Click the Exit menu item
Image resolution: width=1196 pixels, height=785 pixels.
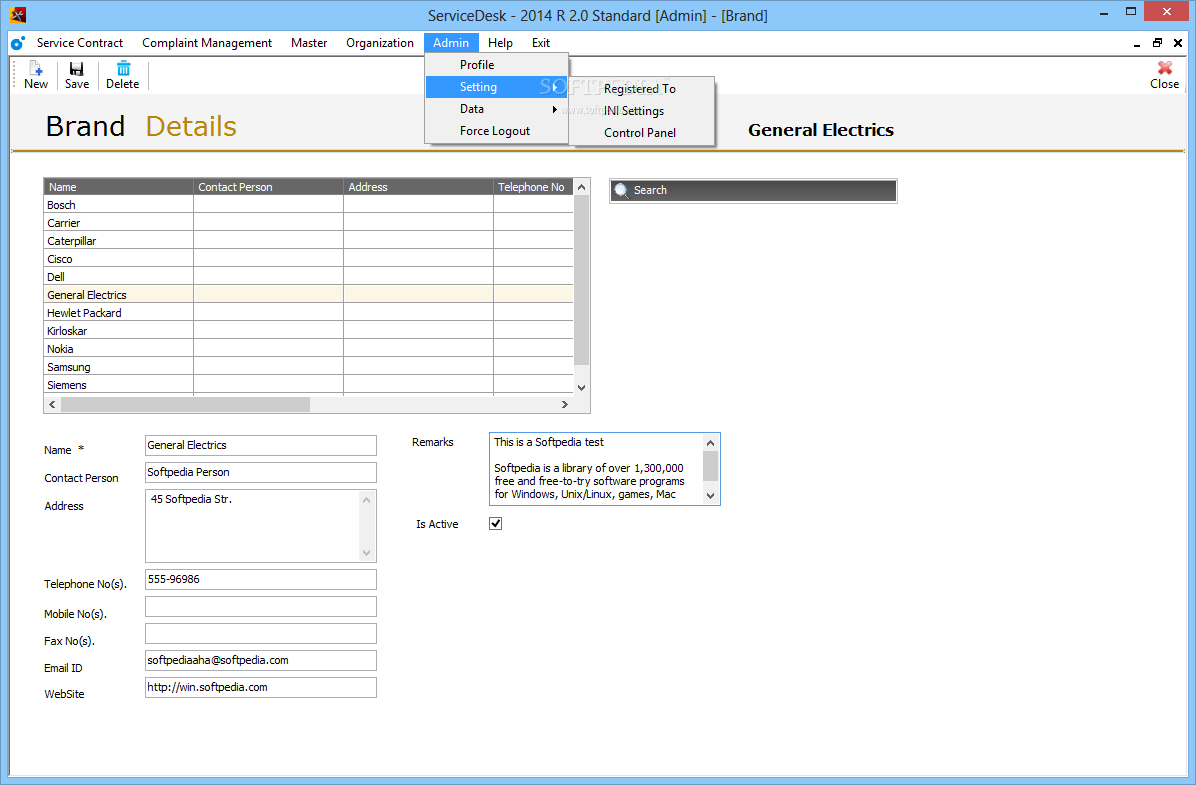pos(541,43)
